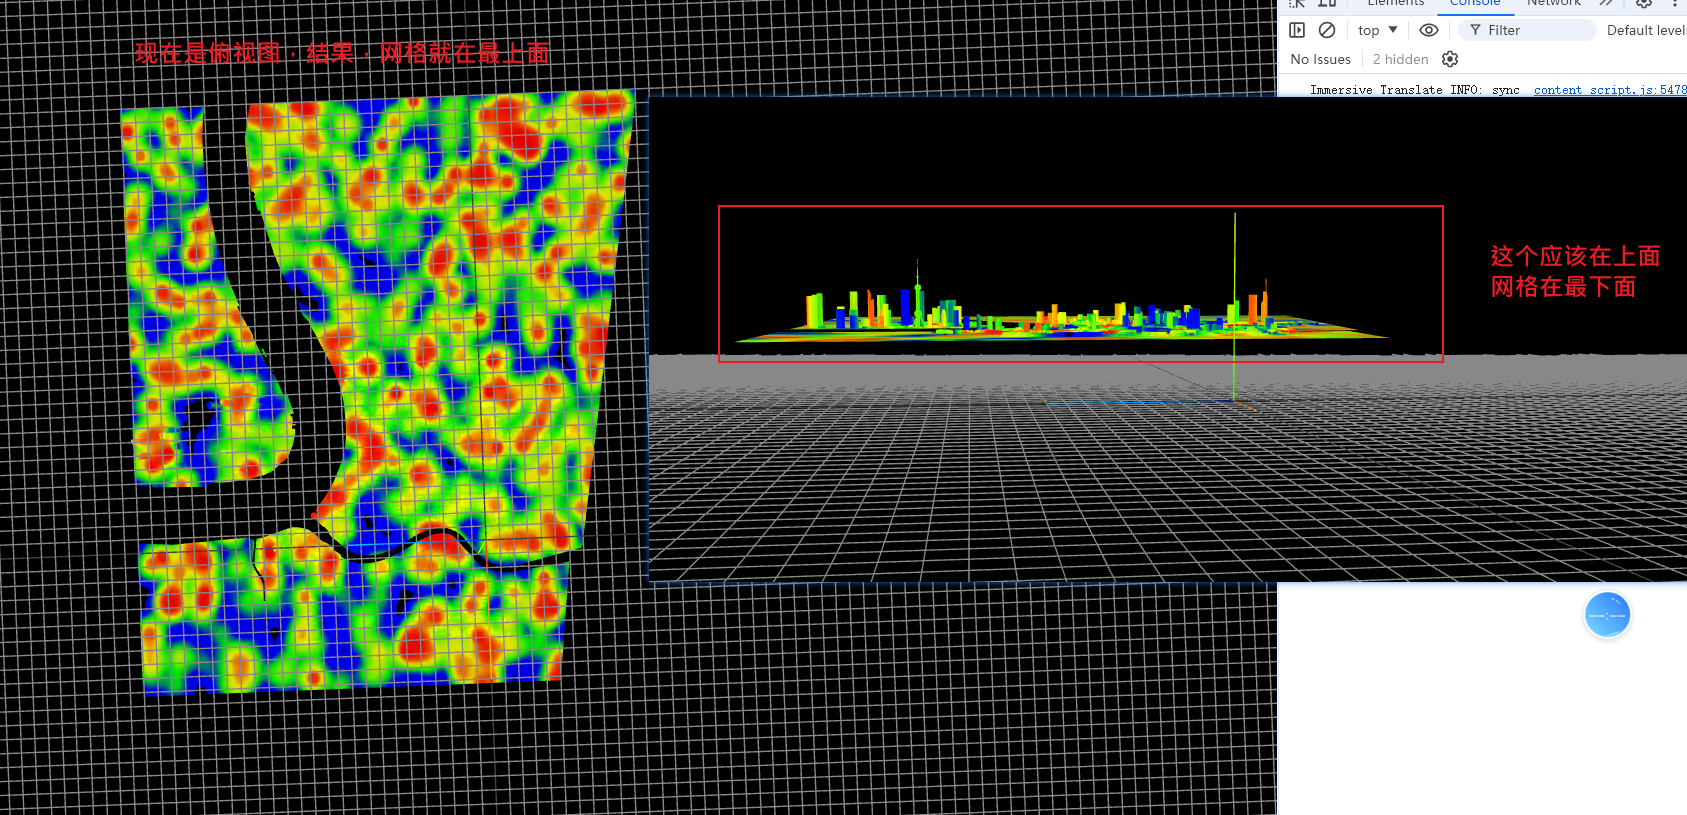Focus the console Filter input field
This screenshot has width=1687, height=815.
[1527, 30]
